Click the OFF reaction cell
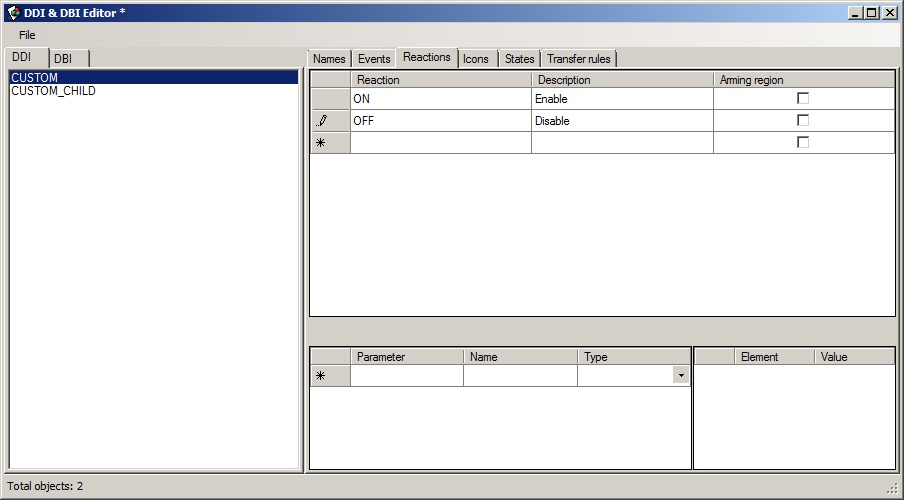 pos(440,121)
